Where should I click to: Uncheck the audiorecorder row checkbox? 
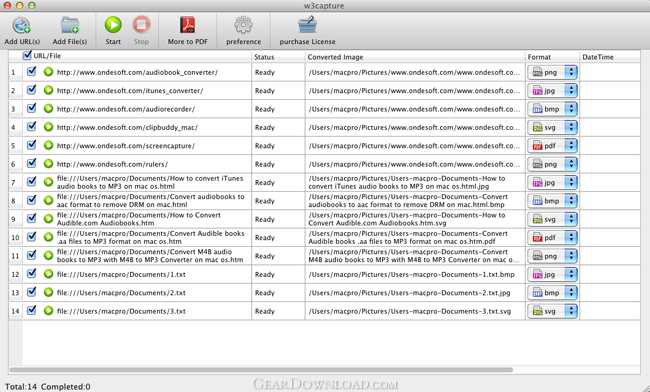[x=32, y=108]
